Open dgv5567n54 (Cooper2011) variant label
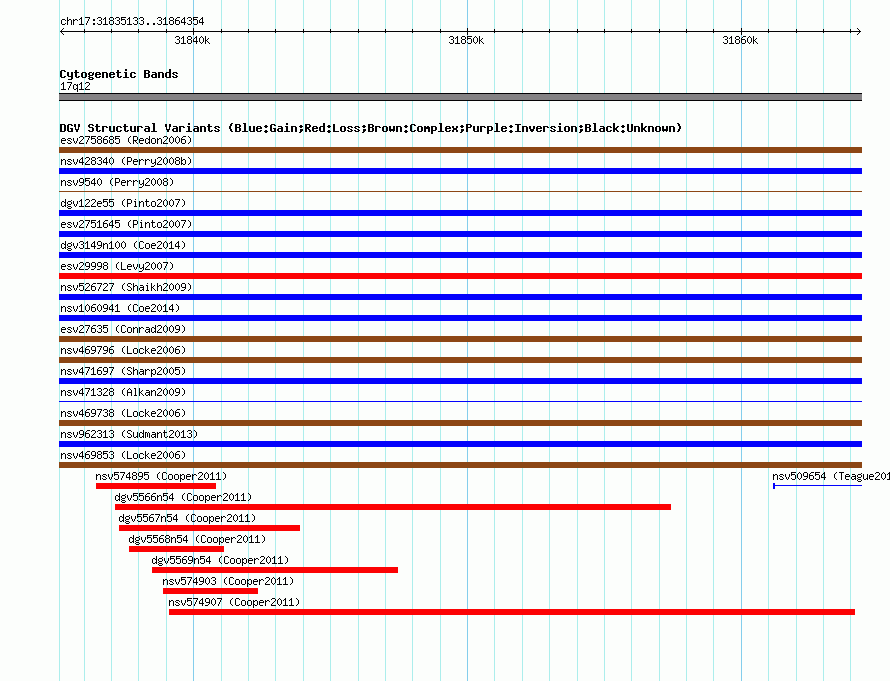Viewport: 890px width, 681px height. click(187, 518)
